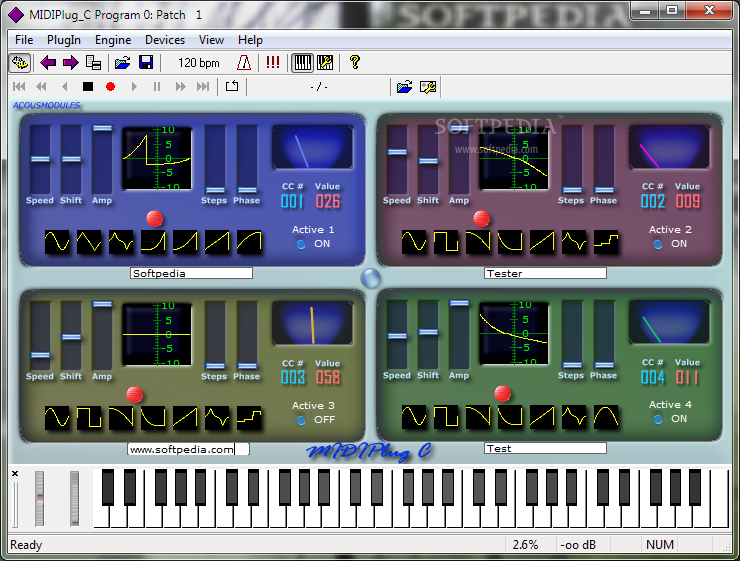The height and width of the screenshot is (561, 740).
Task: Toggle the keyboard bar icon
Action: coord(303,63)
